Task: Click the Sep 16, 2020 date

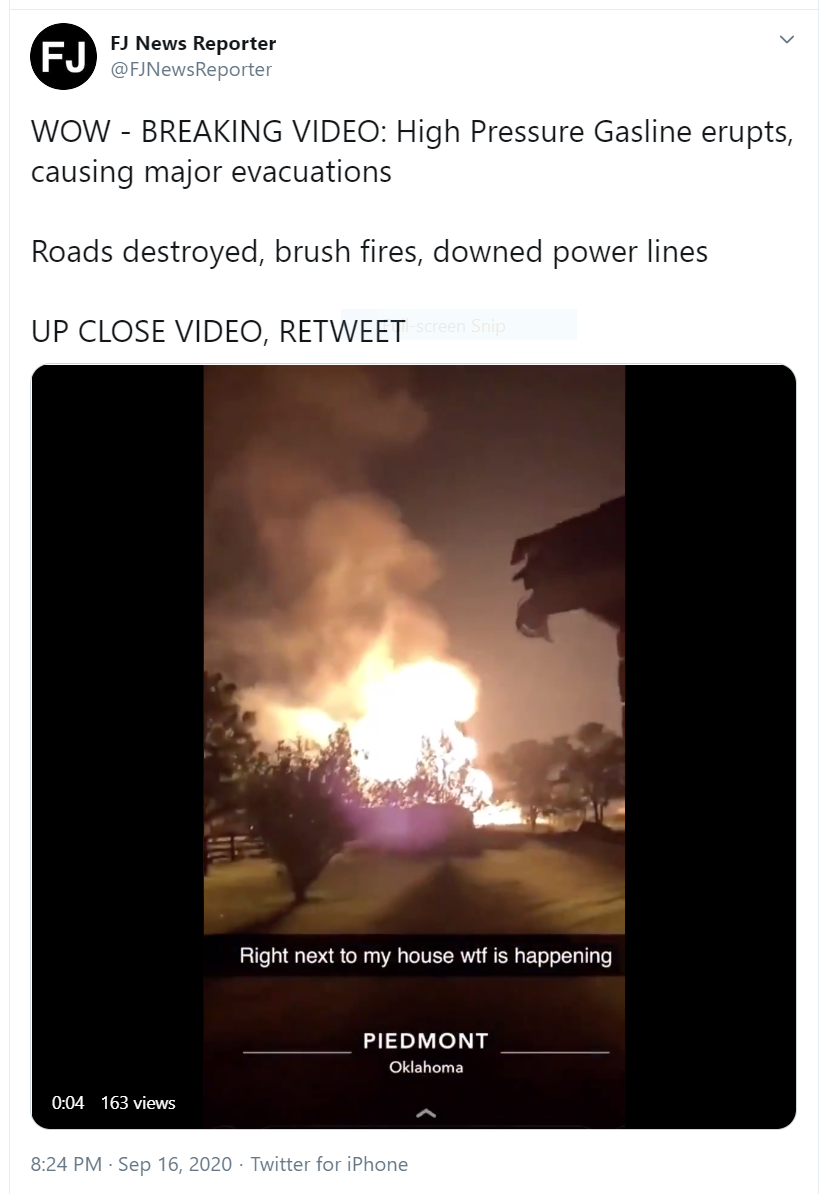Action: coord(175,1164)
